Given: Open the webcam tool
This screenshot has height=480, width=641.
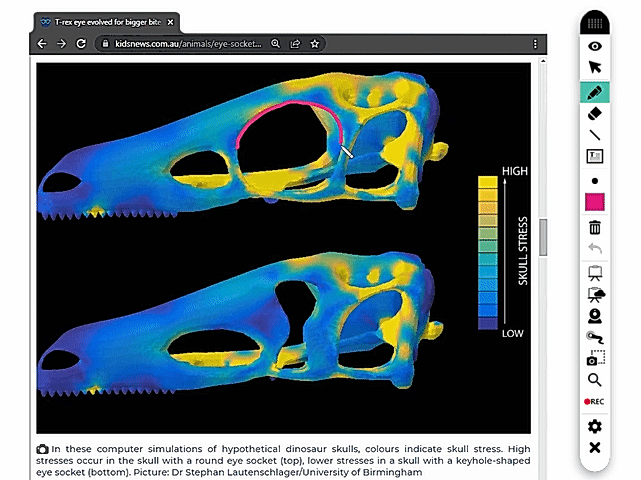Looking at the screenshot, I should point(595,315).
